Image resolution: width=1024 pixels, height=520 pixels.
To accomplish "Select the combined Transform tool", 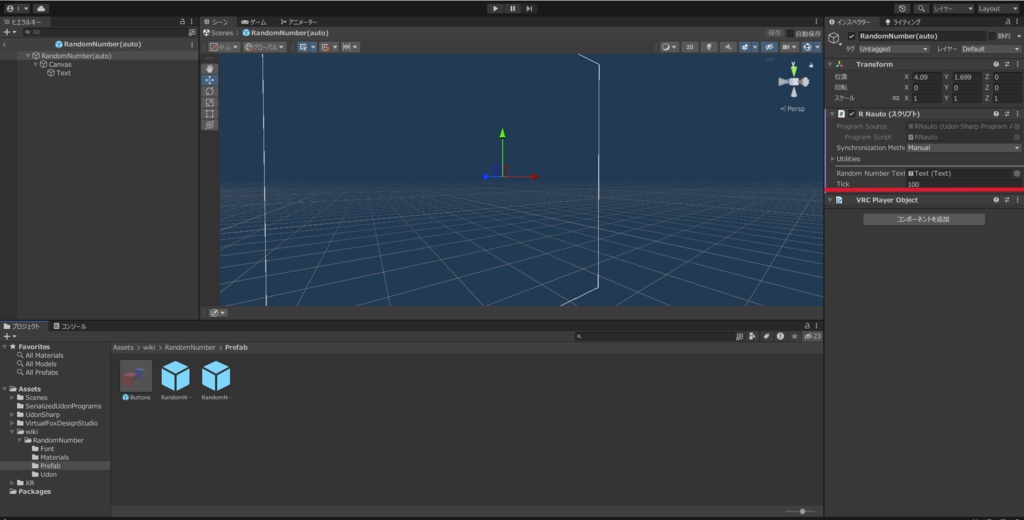I will [x=210, y=125].
